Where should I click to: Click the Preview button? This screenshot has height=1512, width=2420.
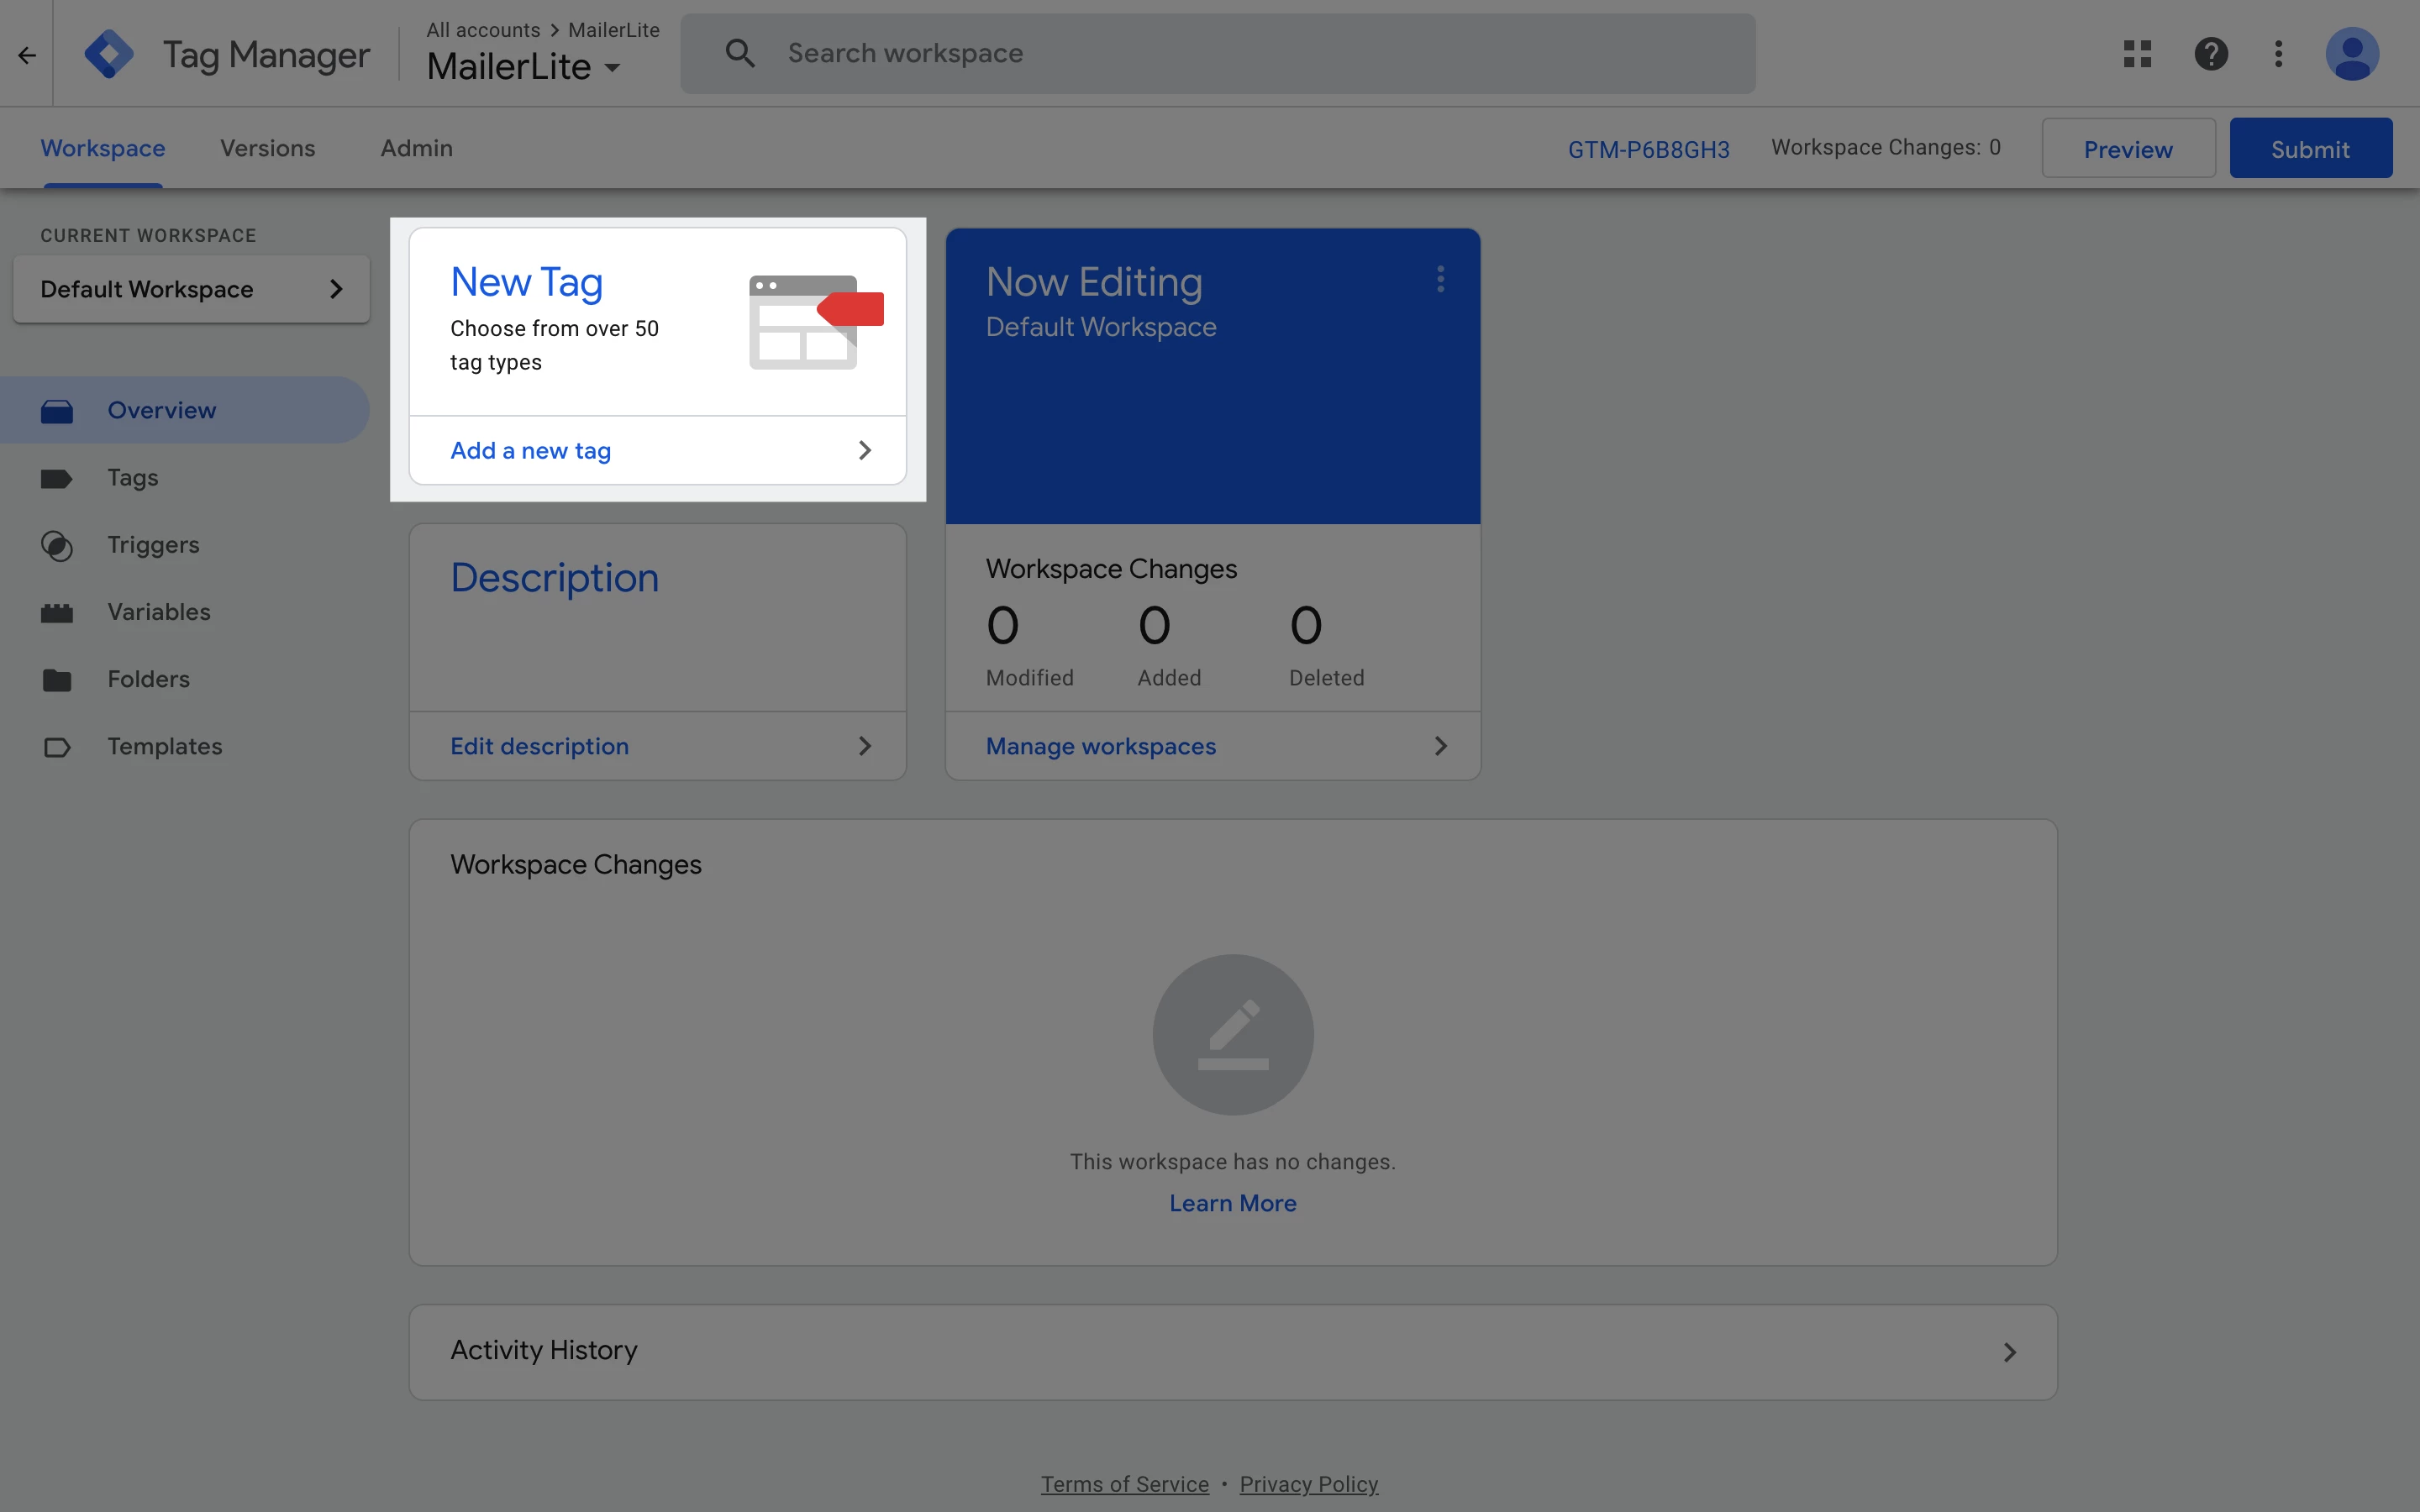click(x=2127, y=149)
